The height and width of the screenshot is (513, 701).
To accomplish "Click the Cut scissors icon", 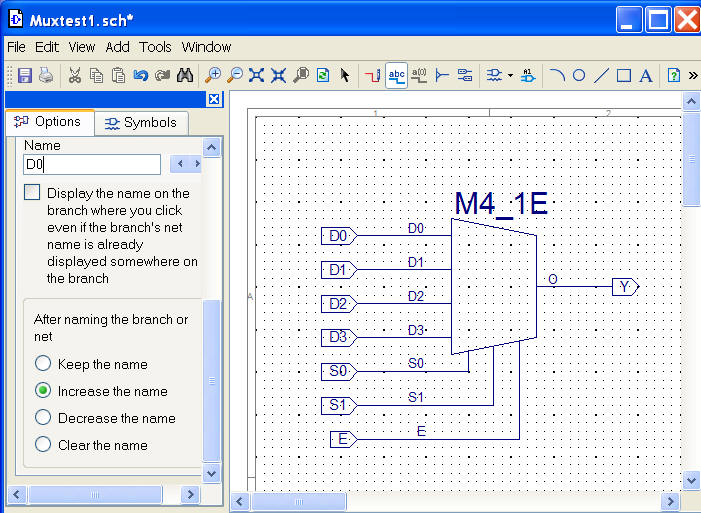I will (x=75, y=75).
